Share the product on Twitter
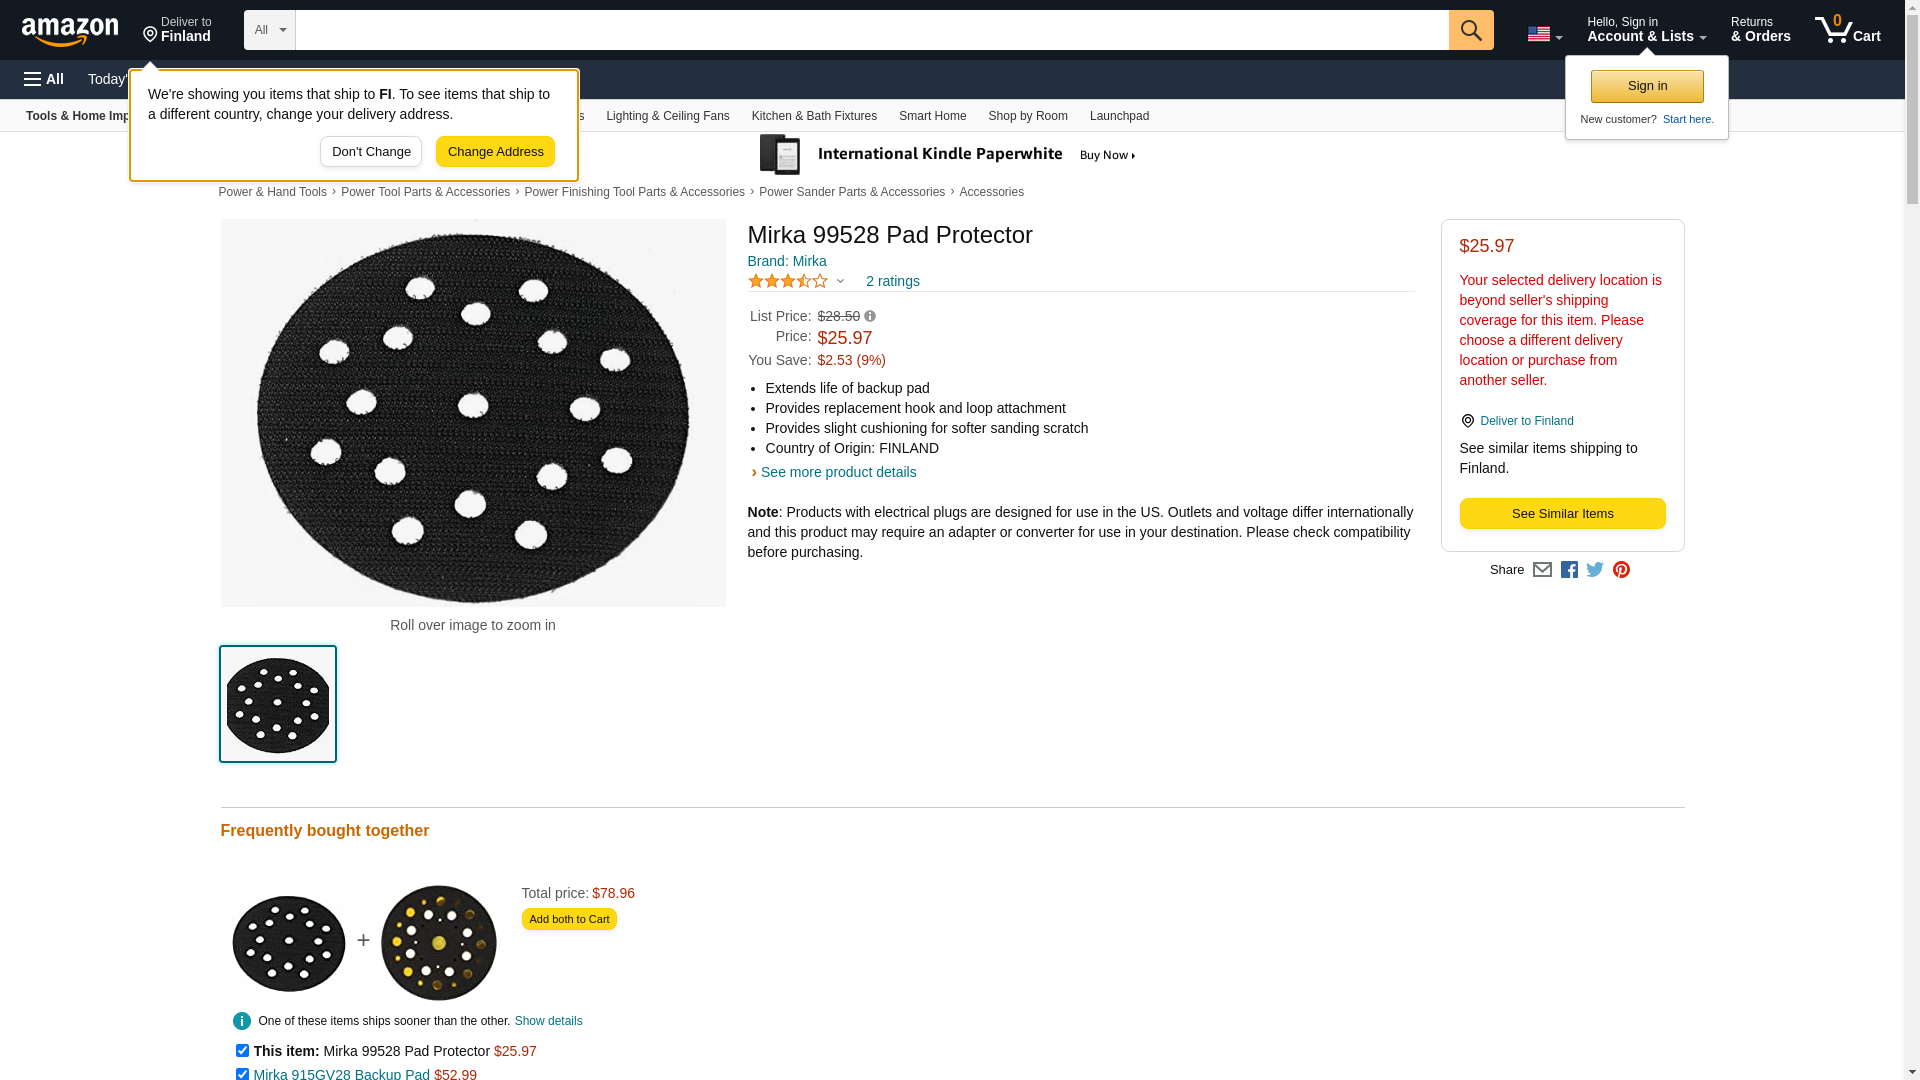 point(1595,570)
